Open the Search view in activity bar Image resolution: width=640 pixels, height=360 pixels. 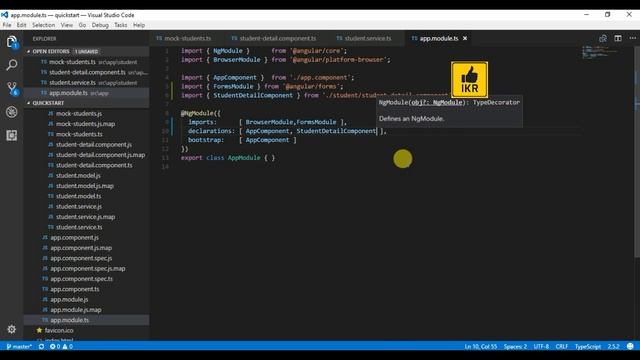(x=11, y=64)
